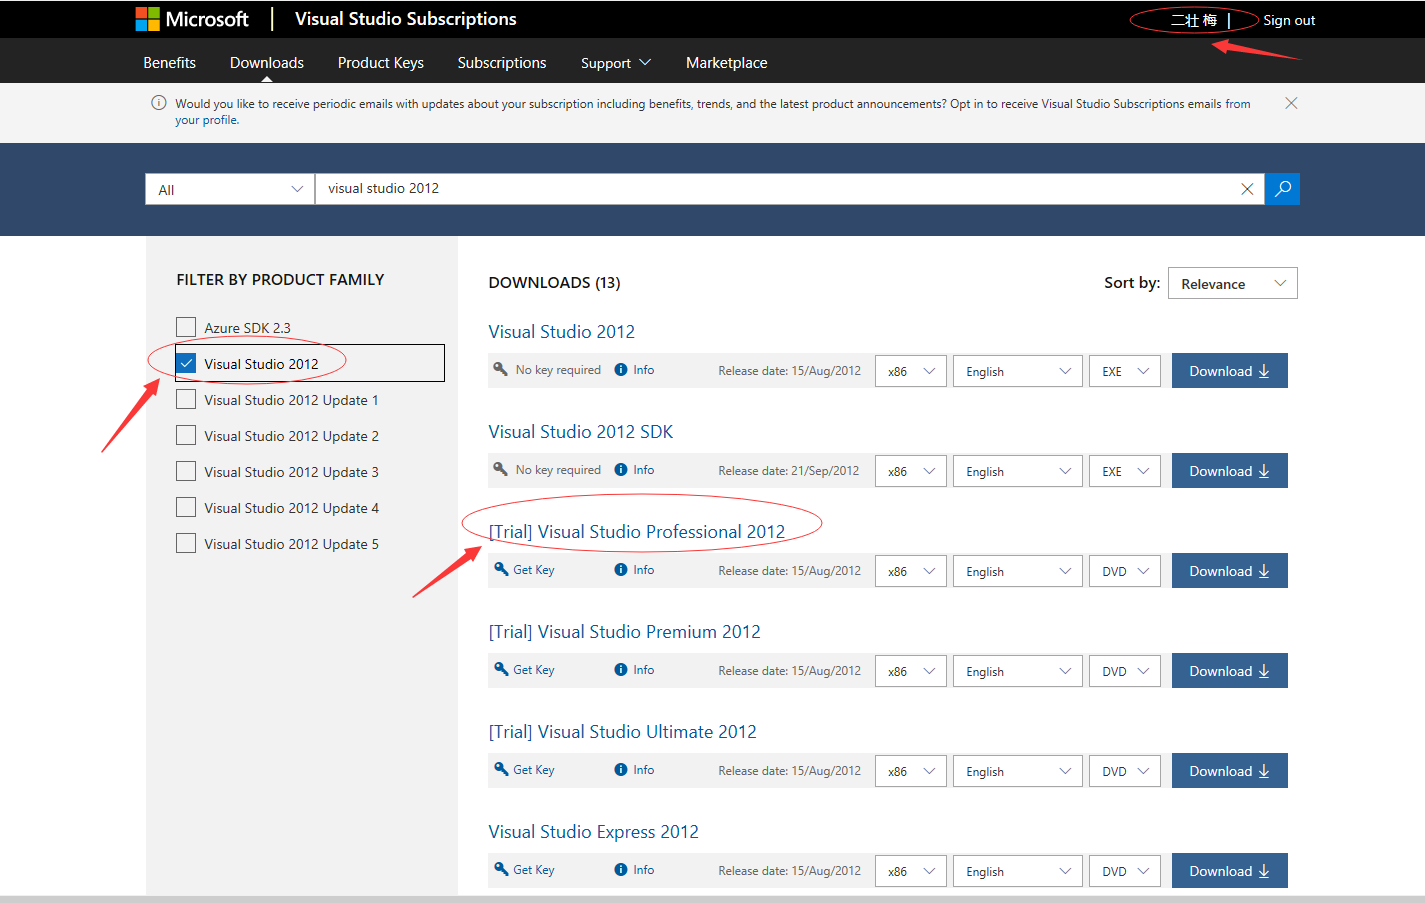1425x903 pixels.
Task: Expand the language dropdown for Visual Studio Premium 2012 Trial
Action: 1017,670
